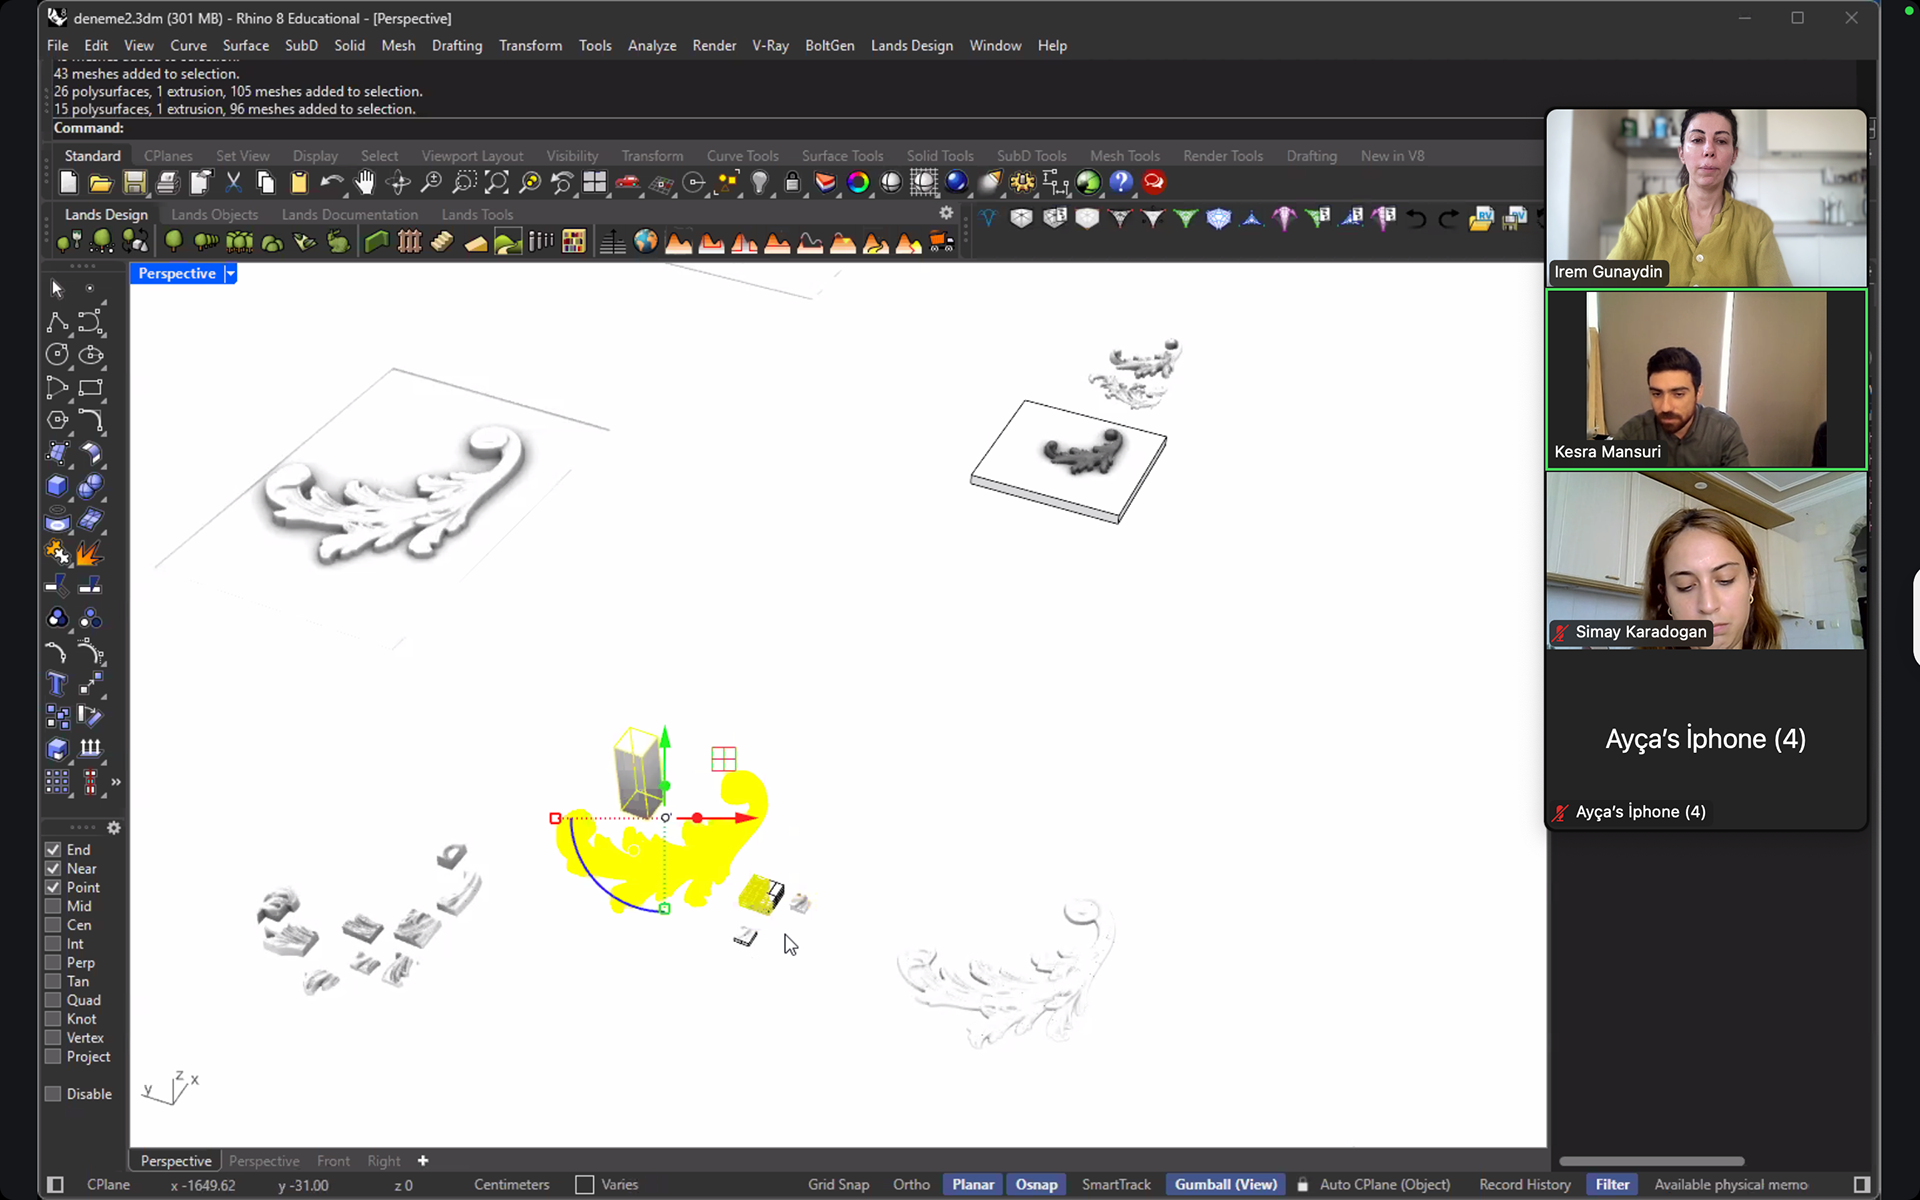Click the red car Set View icon

[628, 182]
